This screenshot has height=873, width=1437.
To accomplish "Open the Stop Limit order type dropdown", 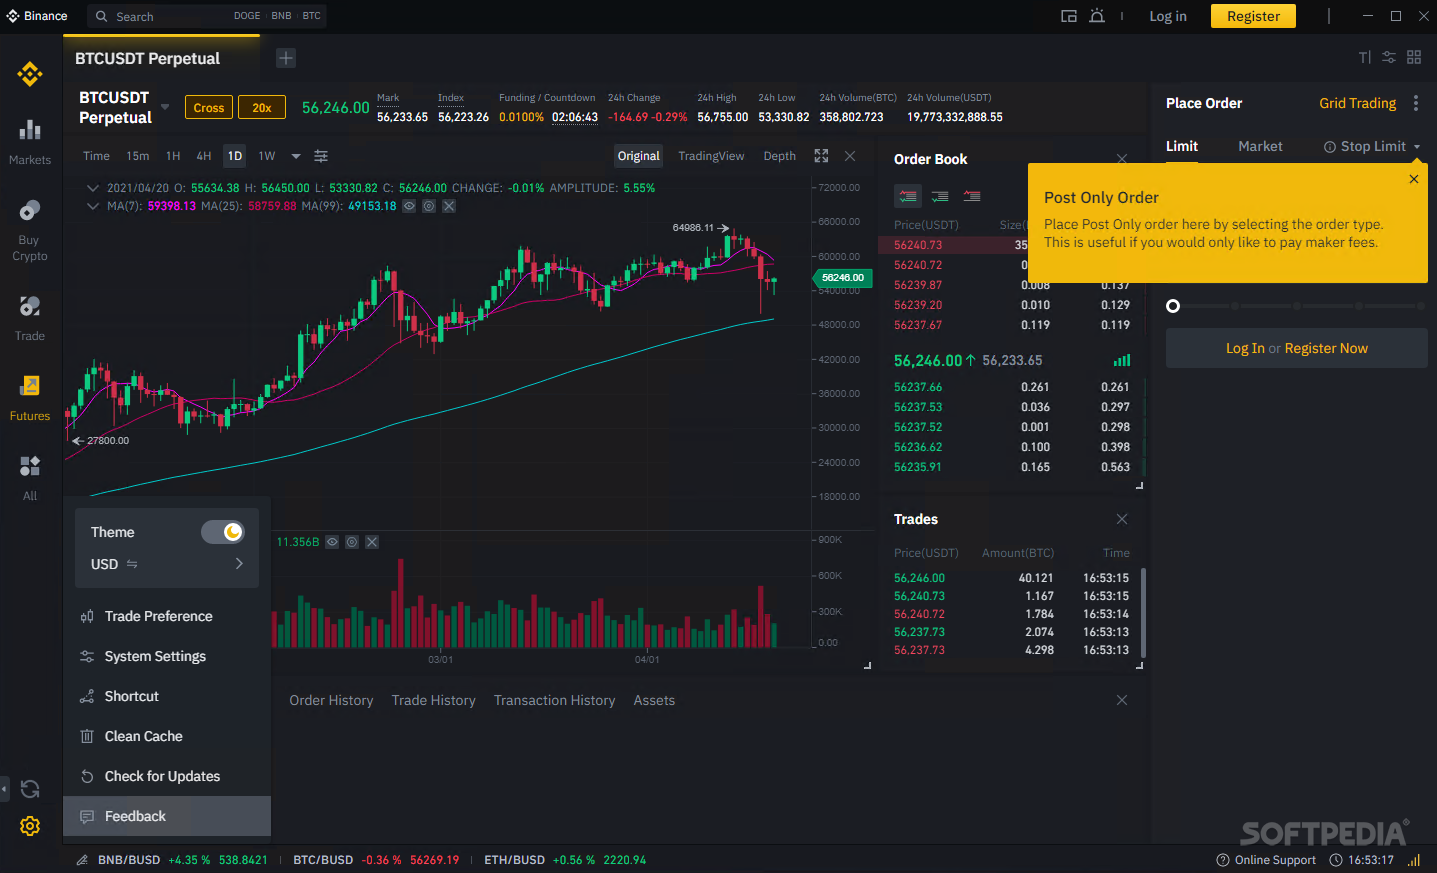I will 1417,147.
